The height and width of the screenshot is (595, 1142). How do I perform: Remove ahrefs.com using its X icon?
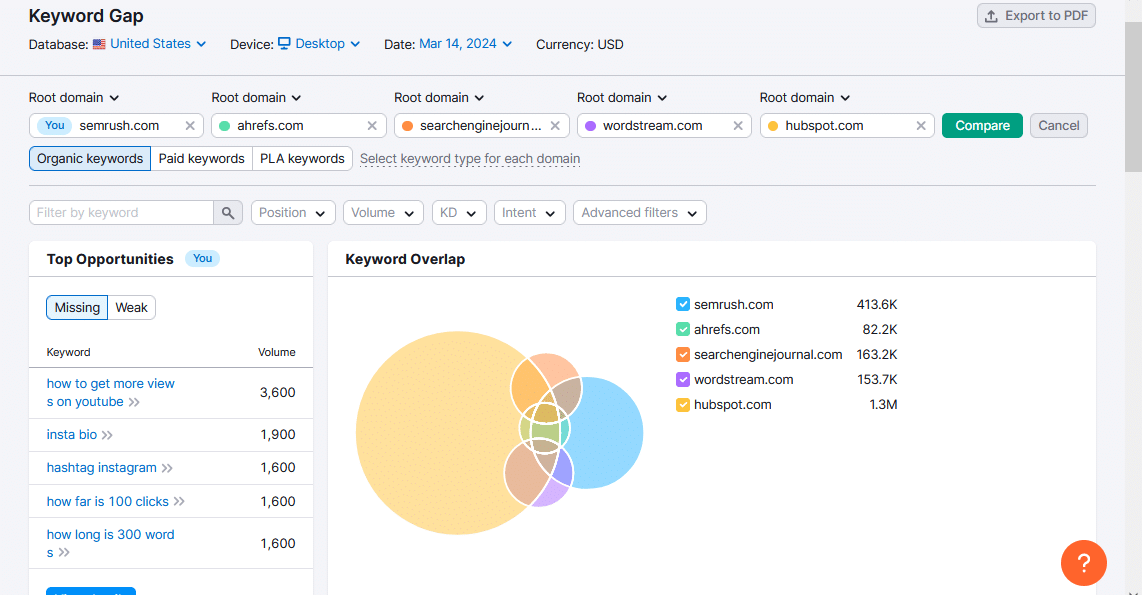pyautogui.click(x=372, y=125)
